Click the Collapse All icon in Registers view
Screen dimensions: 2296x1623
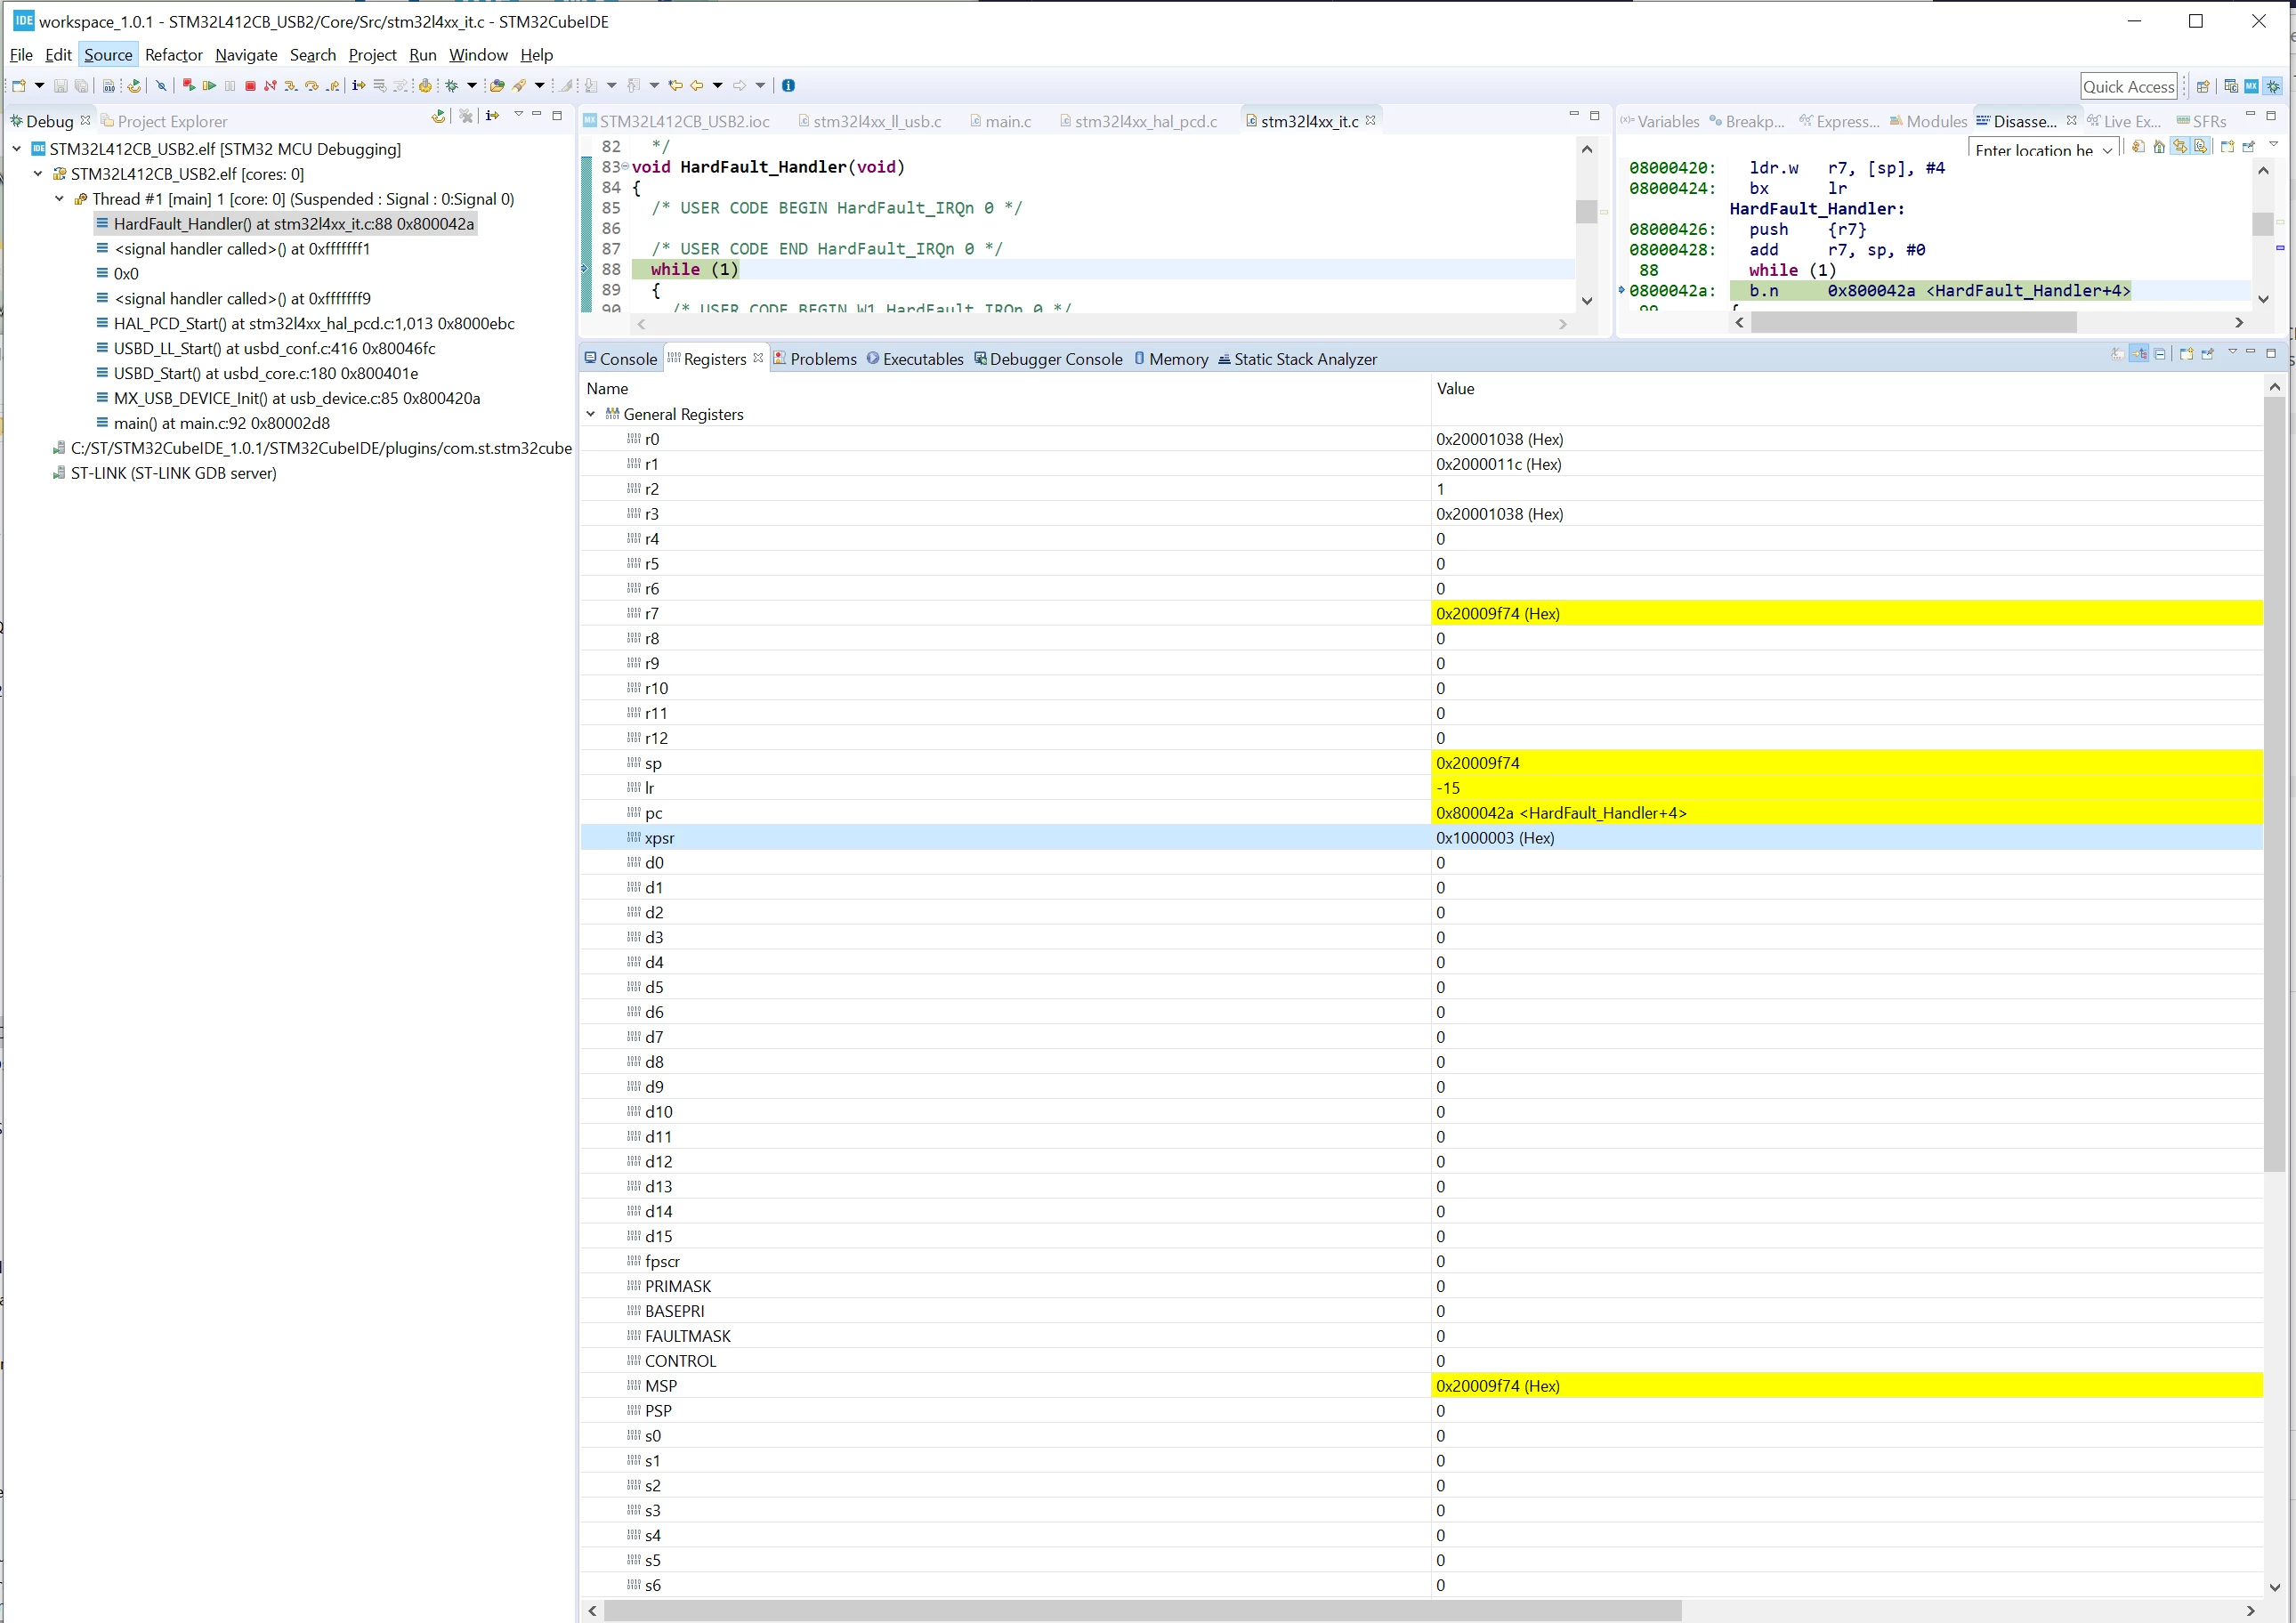click(x=2160, y=354)
